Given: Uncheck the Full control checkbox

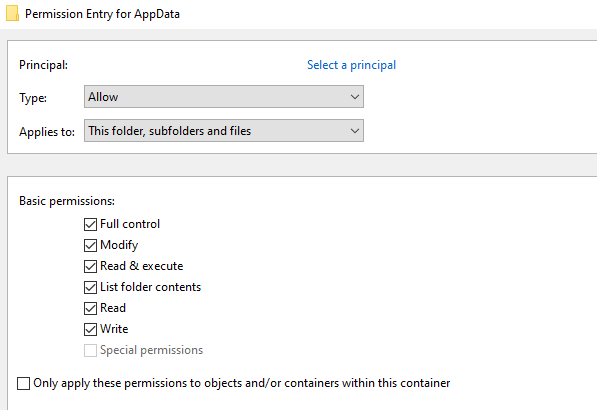Looking at the screenshot, I should pyautogui.click(x=91, y=224).
